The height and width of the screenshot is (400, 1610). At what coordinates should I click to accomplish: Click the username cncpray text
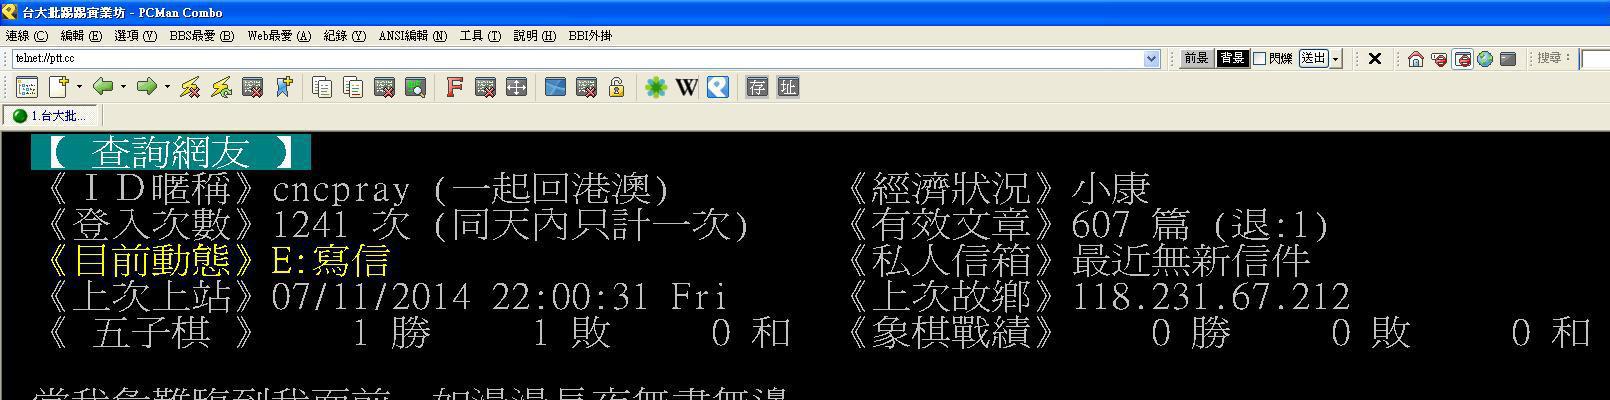[341, 189]
